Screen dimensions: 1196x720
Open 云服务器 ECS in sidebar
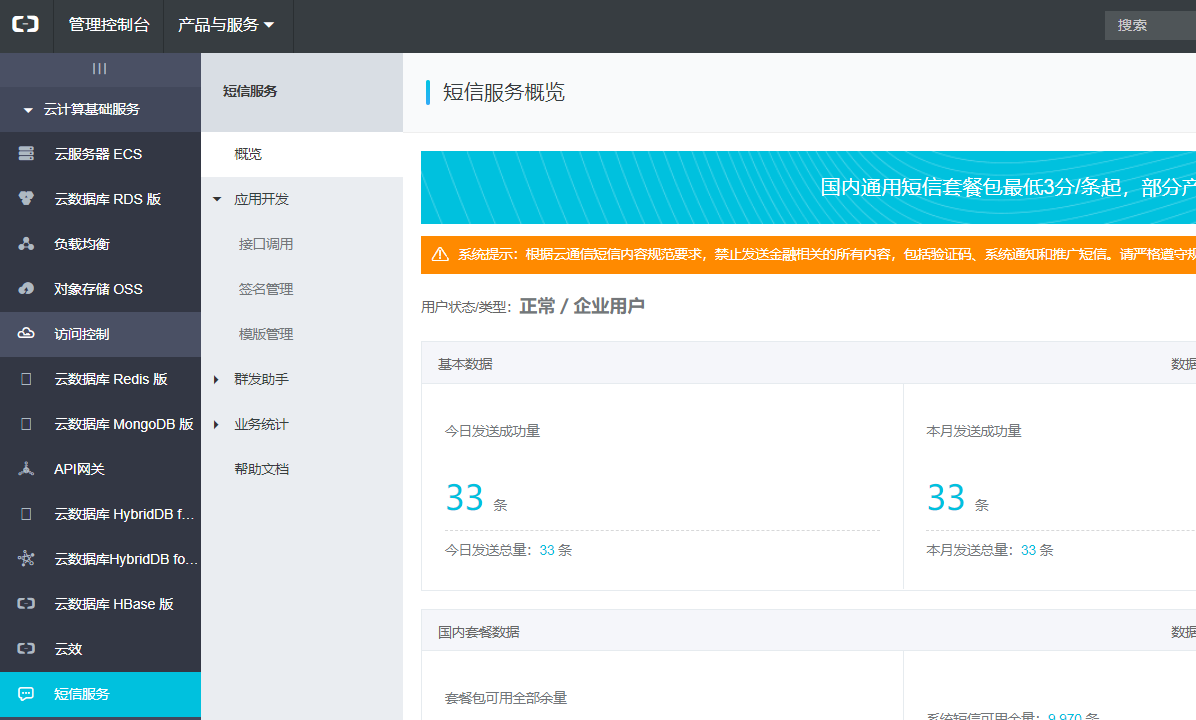click(x=98, y=154)
